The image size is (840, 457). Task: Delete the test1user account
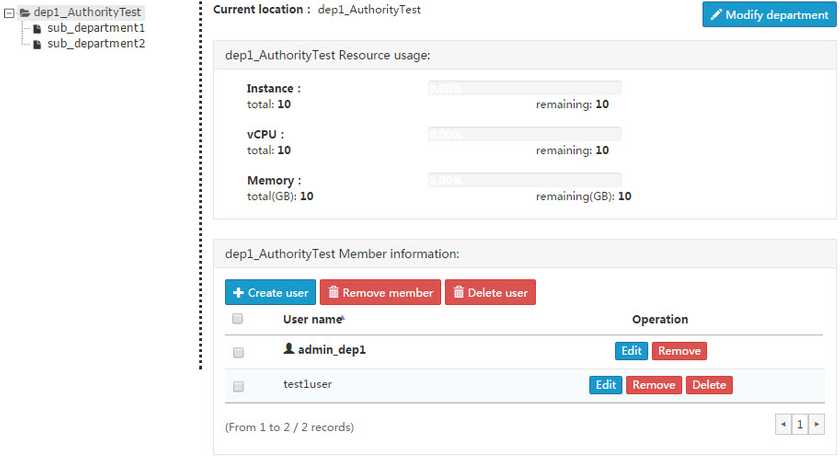[709, 385]
